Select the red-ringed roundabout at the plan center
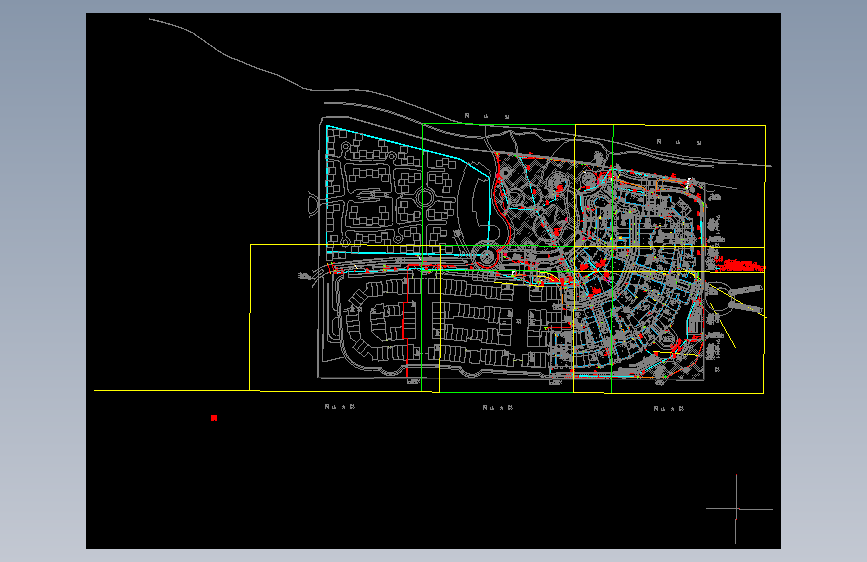The width and height of the screenshot is (867, 562). pyautogui.click(x=487, y=257)
